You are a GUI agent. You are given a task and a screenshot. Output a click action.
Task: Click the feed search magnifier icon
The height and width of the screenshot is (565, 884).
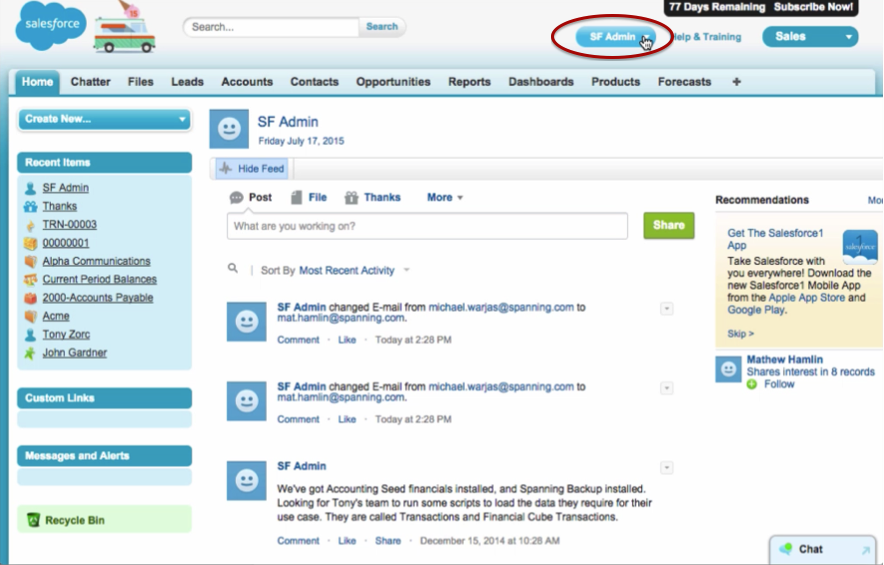(x=233, y=268)
